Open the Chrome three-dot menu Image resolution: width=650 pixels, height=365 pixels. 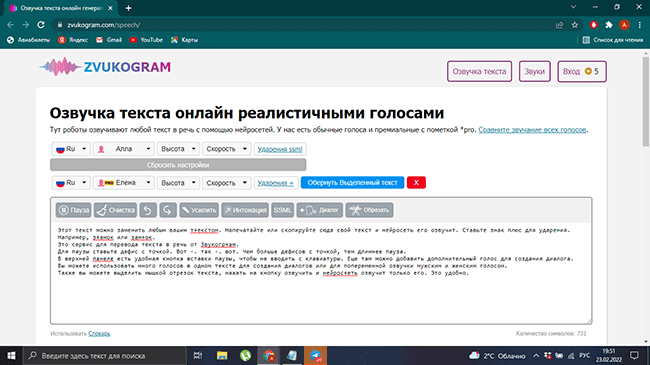[640, 25]
